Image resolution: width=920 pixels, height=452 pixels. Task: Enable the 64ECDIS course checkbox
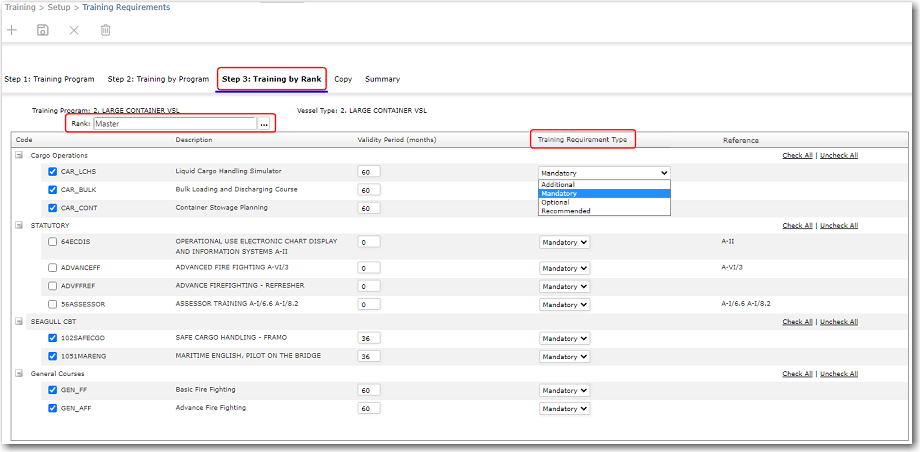pos(53,242)
